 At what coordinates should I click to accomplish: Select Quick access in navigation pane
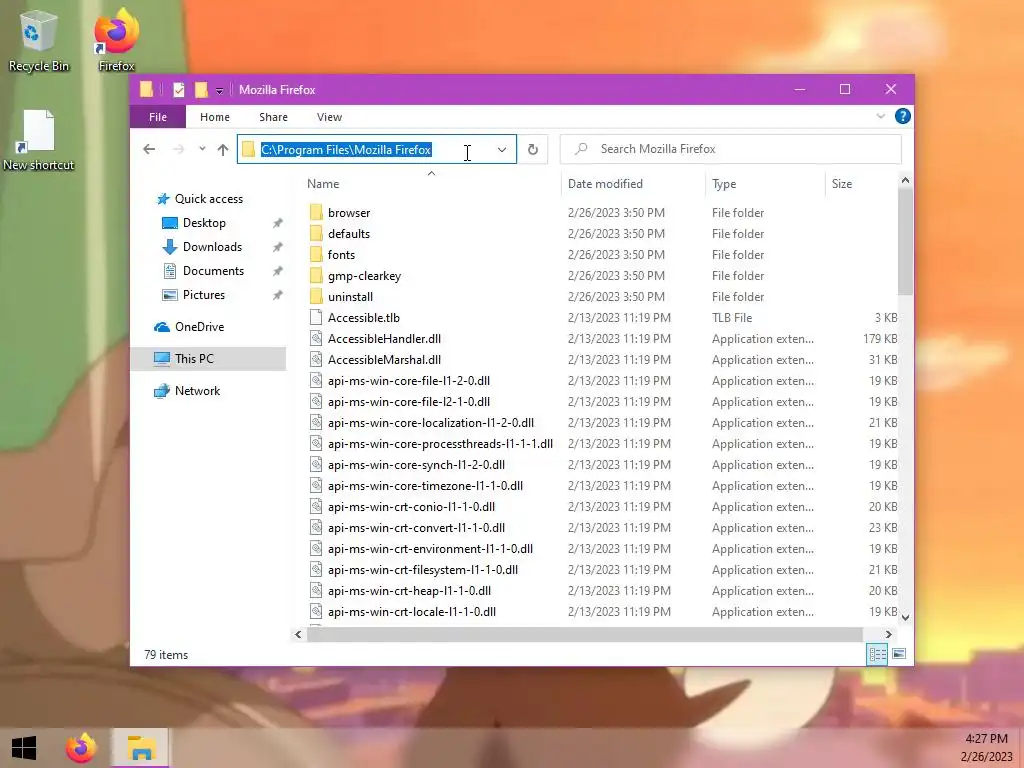tap(199, 199)
